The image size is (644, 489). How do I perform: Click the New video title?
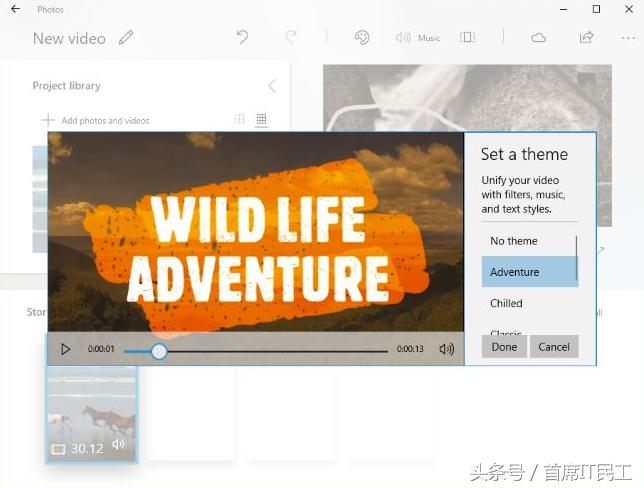pyautogui.click(x=69, y=39)
